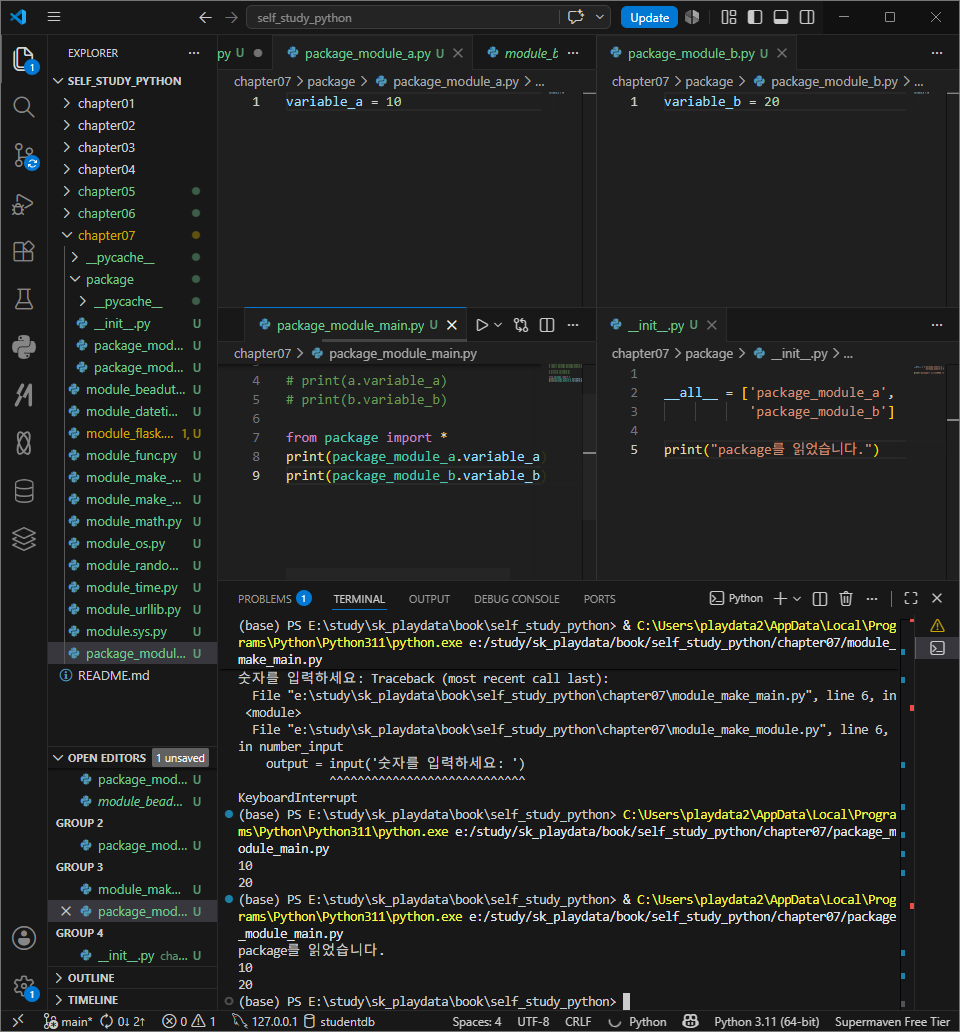
Task: Open module_time.py in the explorer
Action: (132, 587)
